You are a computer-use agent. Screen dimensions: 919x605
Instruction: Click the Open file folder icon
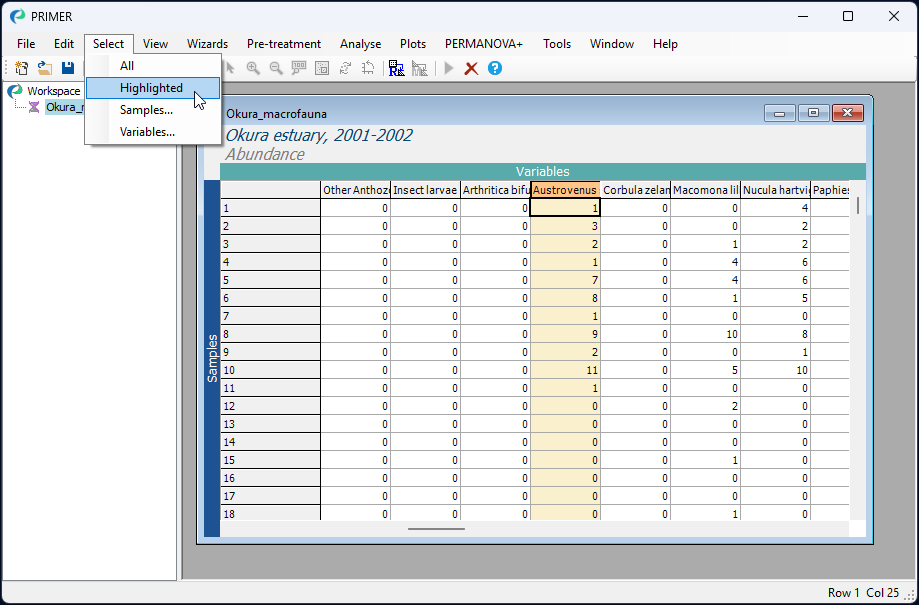click(x=45, y=68)
